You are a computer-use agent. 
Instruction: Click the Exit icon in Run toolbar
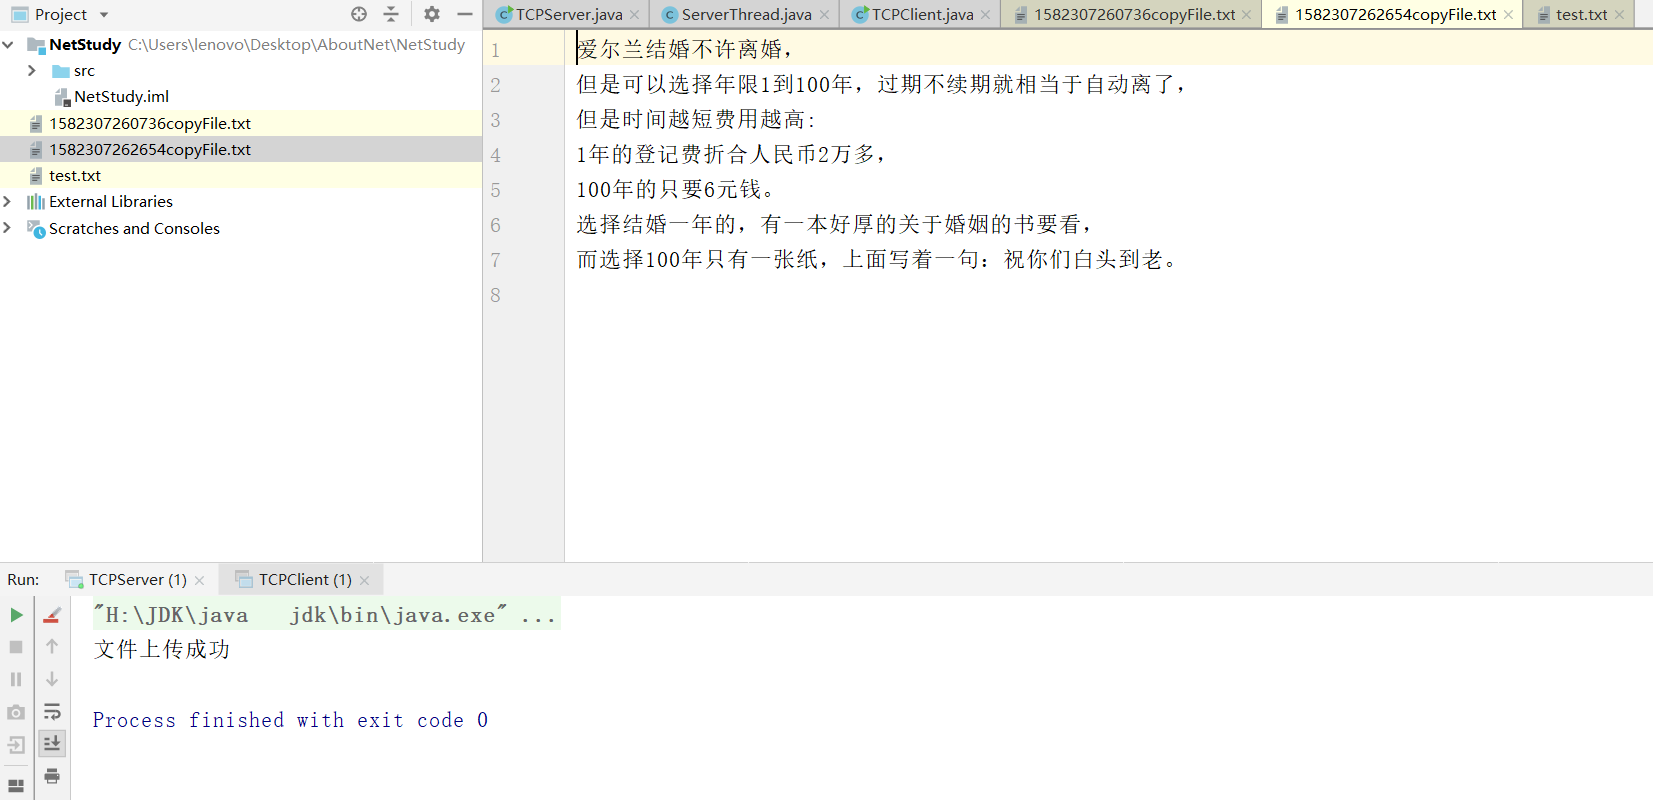pyautogui.click(x=16, y=745)
